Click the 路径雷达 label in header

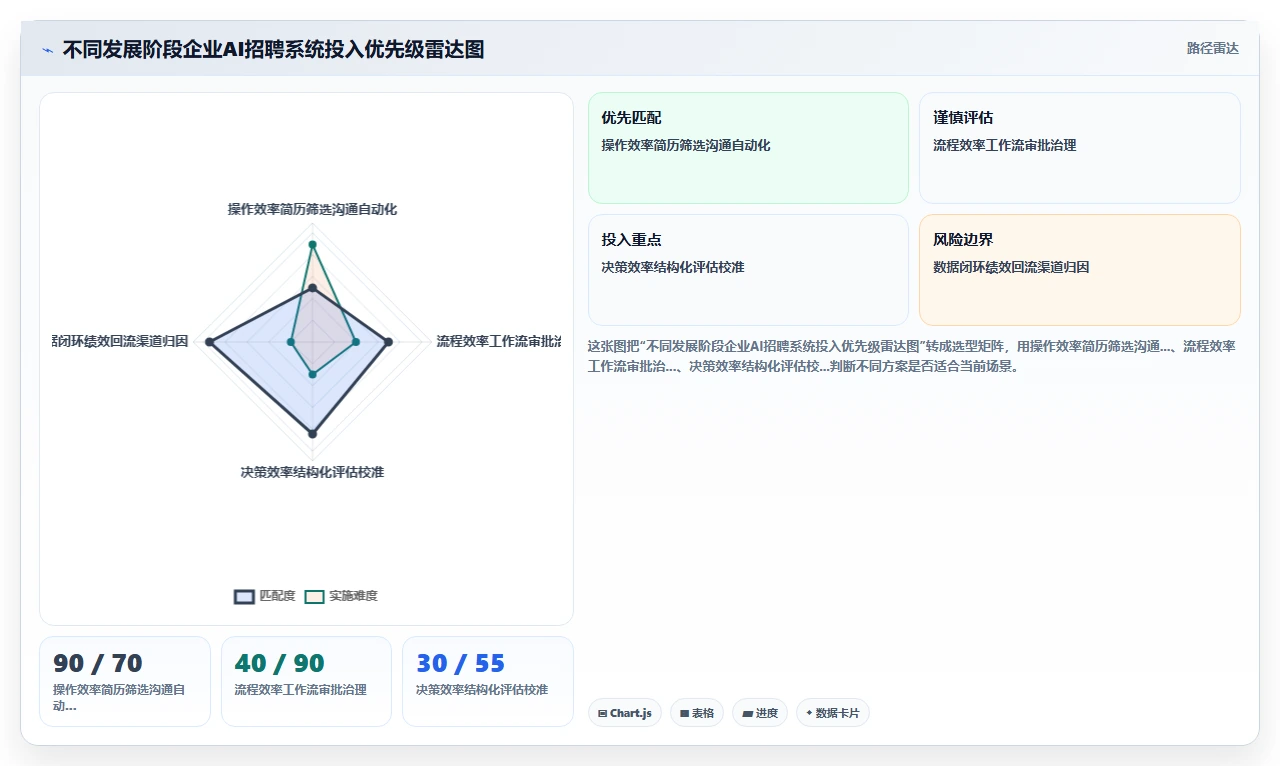pyautogui.click(x=1212, y=48)
